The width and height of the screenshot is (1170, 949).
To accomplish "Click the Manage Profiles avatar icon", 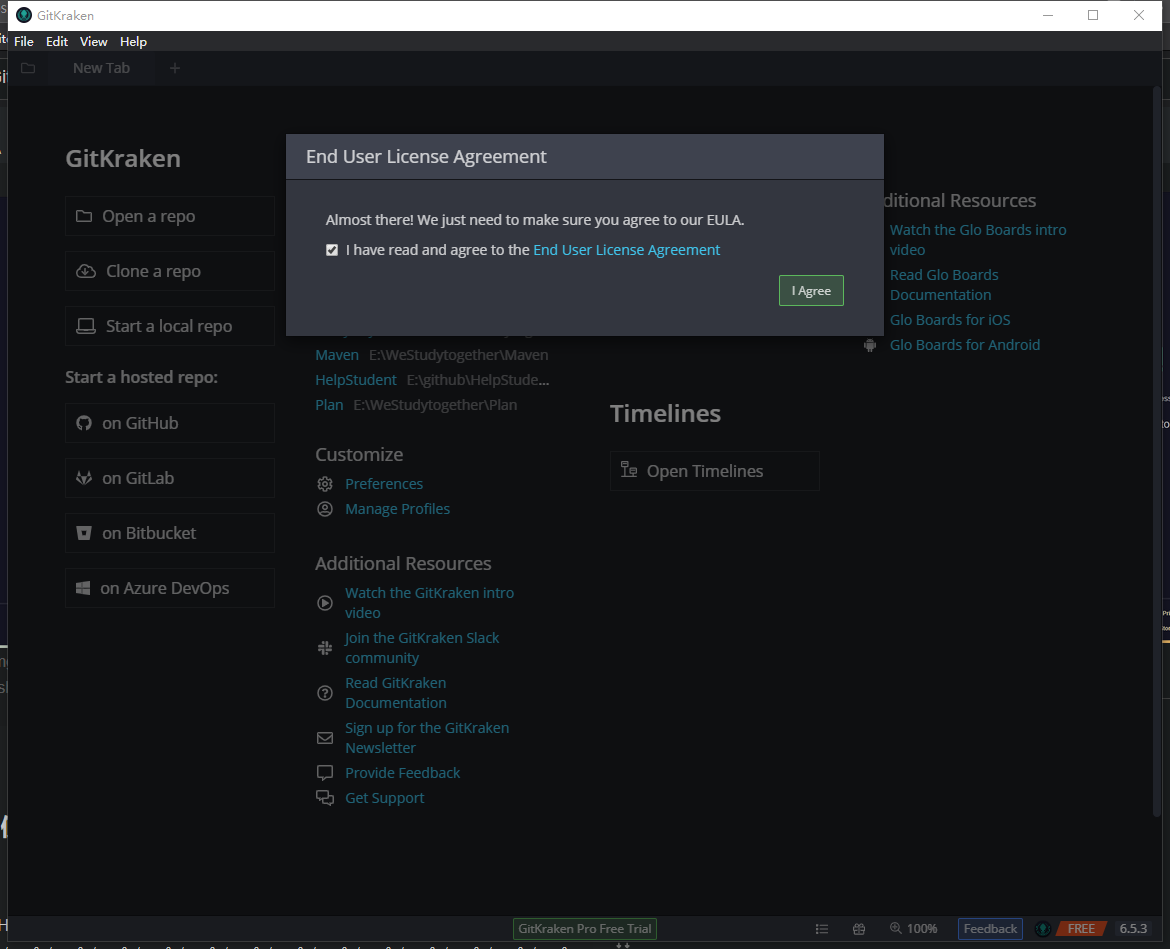I will tap(324, 509).
